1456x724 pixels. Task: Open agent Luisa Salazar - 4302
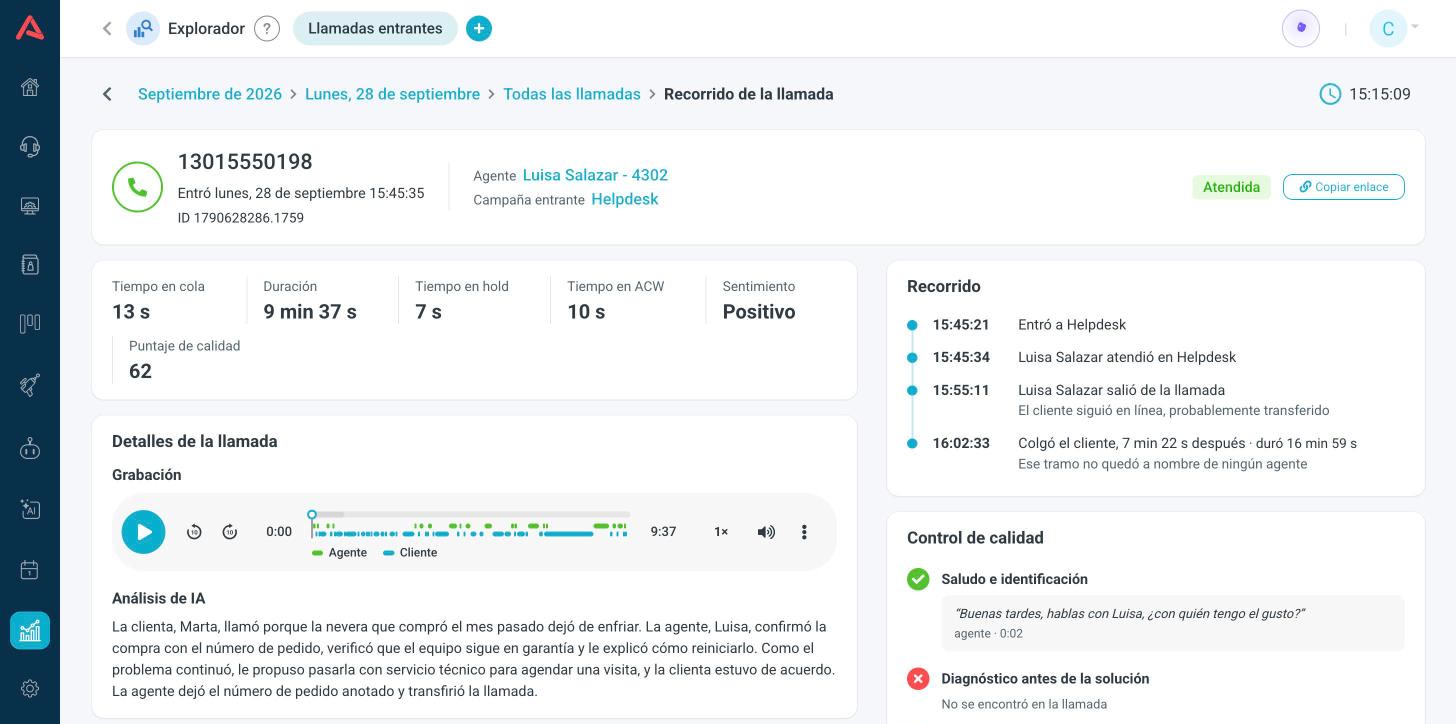(x=595, y=175)
